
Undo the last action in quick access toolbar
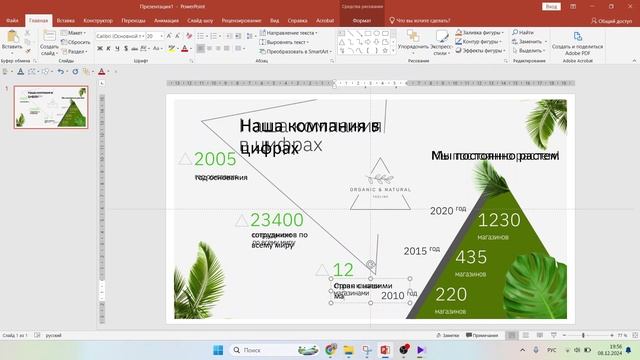point(60,71)
